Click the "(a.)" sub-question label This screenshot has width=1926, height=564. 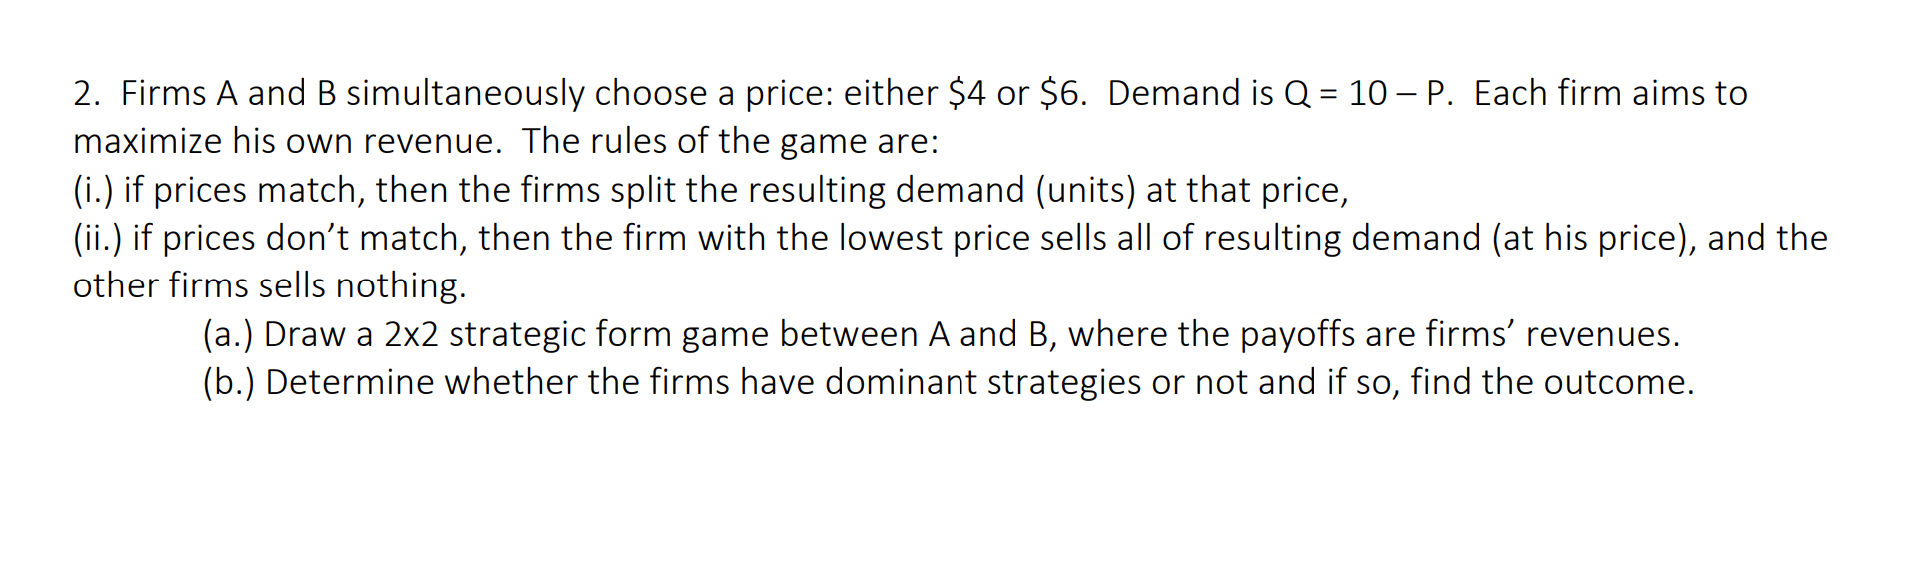[227, 334]
